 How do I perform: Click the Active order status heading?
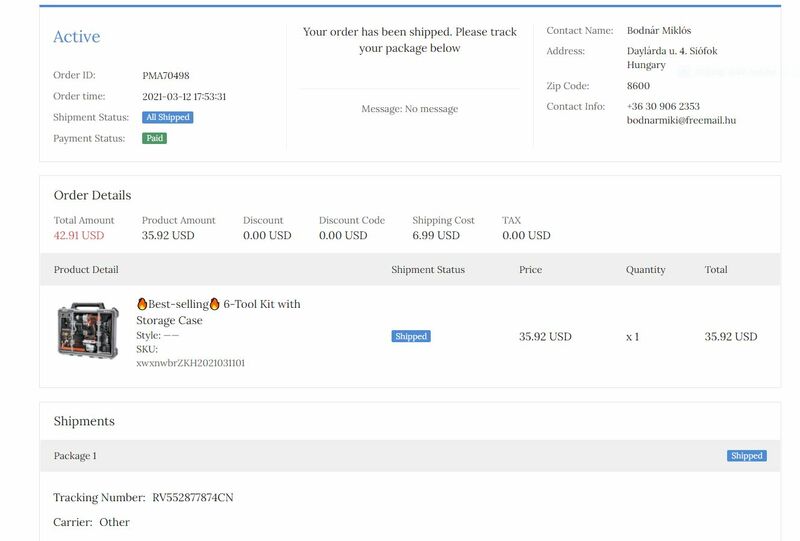[x=77, y=37]
